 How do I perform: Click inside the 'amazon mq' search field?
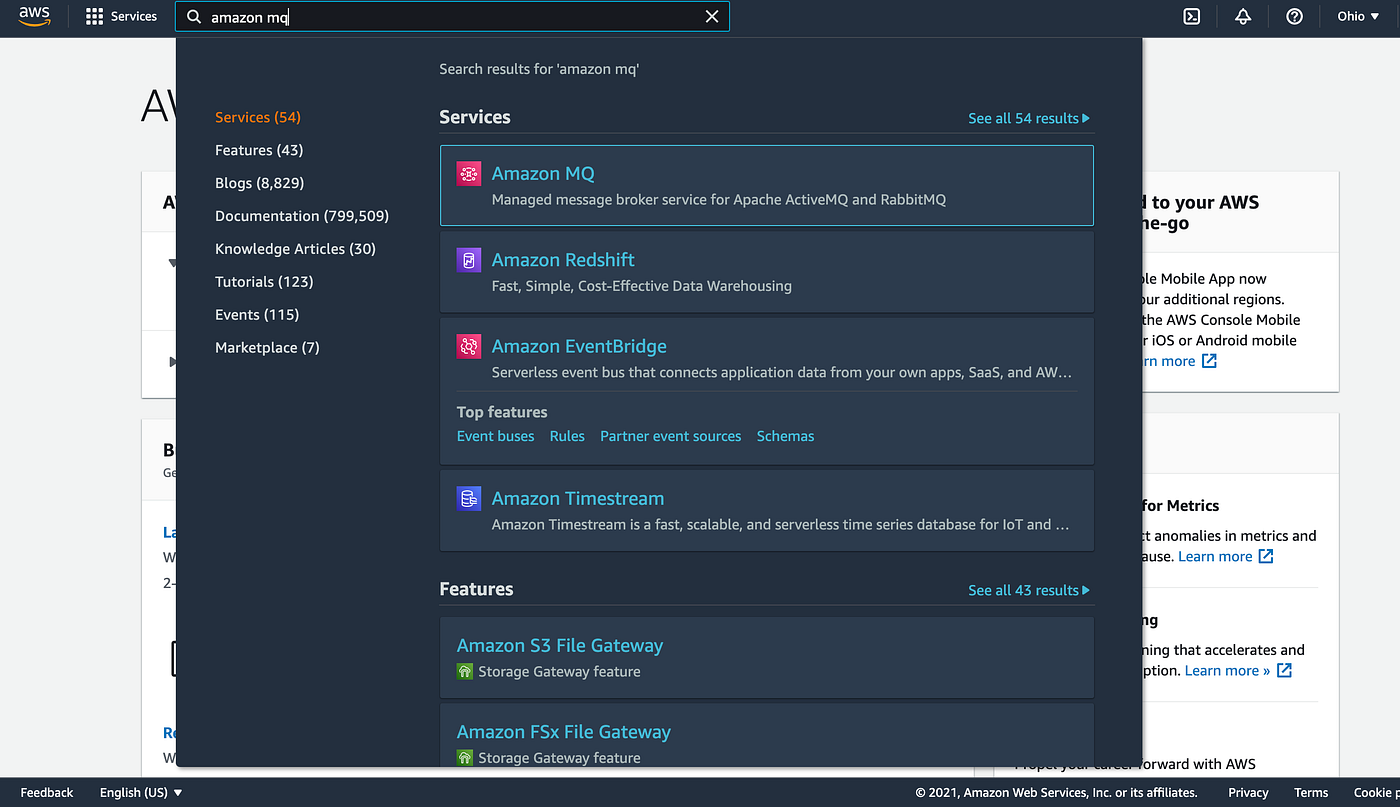point(450,17)
